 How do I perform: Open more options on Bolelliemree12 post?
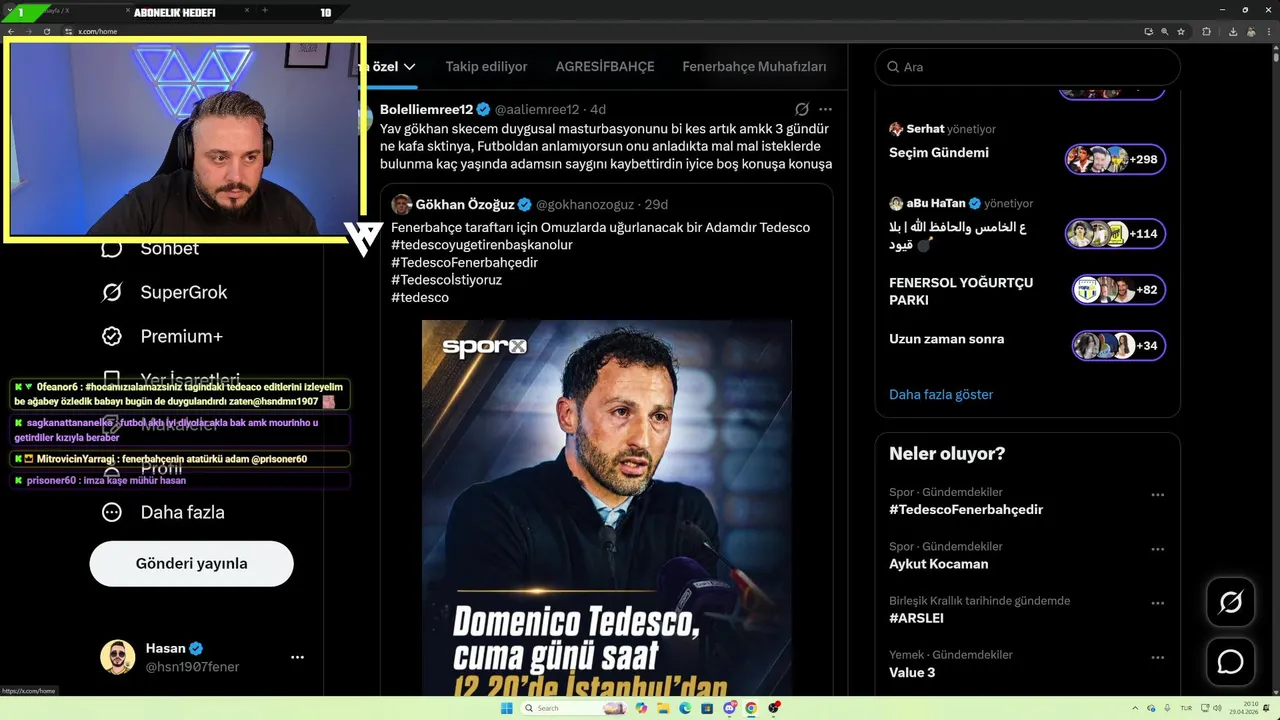point(825,109)
